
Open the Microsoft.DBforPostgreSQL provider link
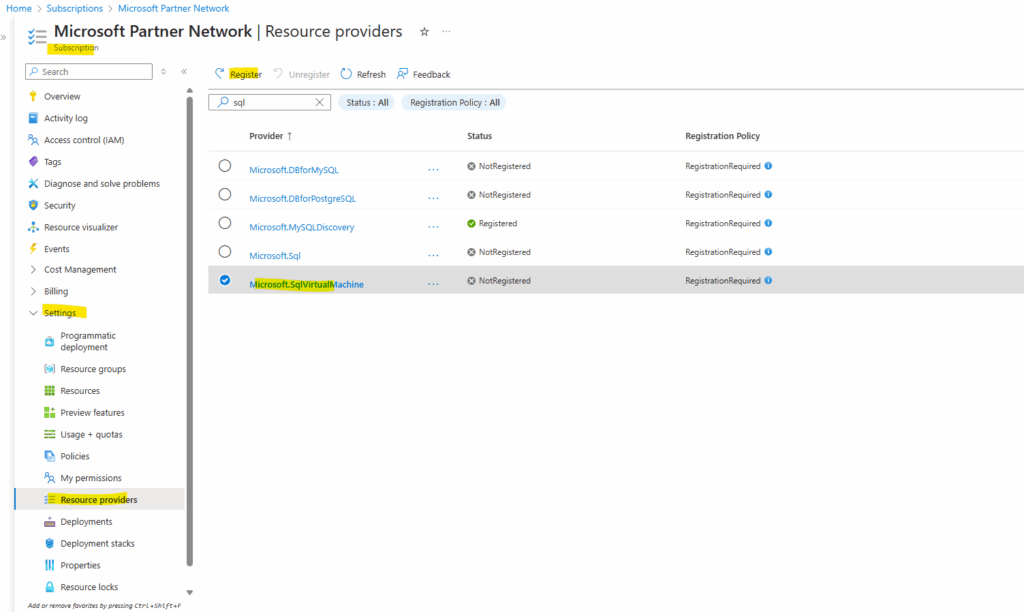tap(302, 199)
